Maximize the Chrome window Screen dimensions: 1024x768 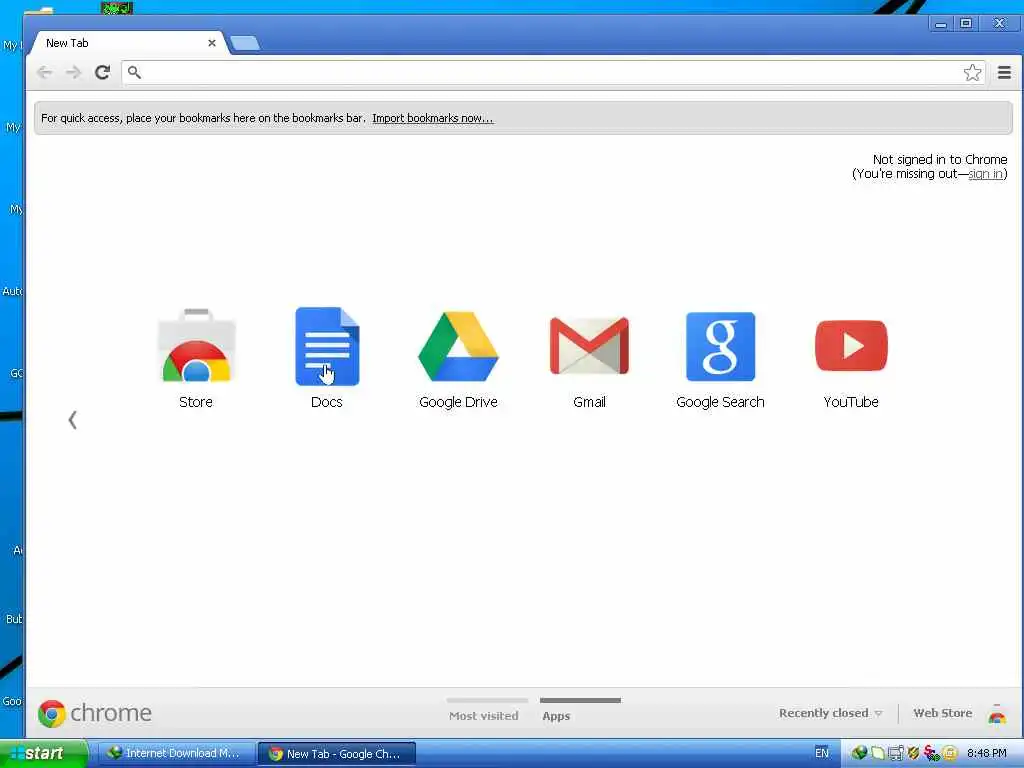tap(966, 24)
